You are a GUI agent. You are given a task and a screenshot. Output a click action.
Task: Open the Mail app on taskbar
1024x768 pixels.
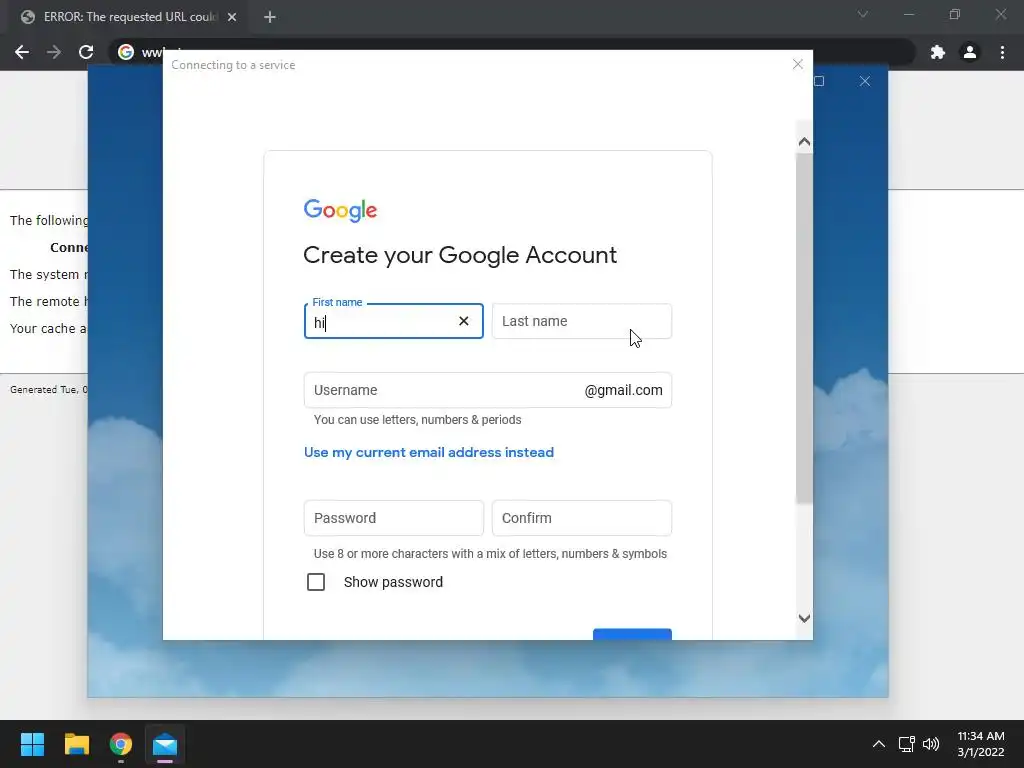pyautogui.click(x=165, y=744)
